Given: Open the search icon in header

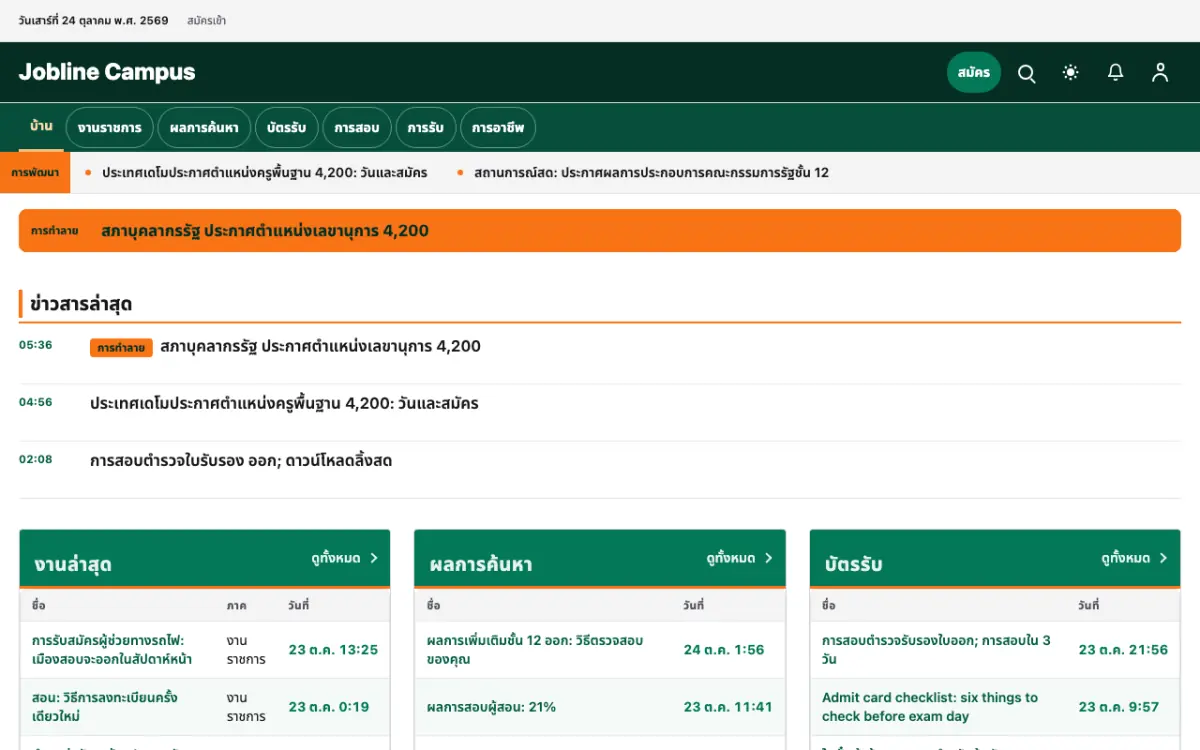Looking at the screenshot, I should pos(1026,73).
